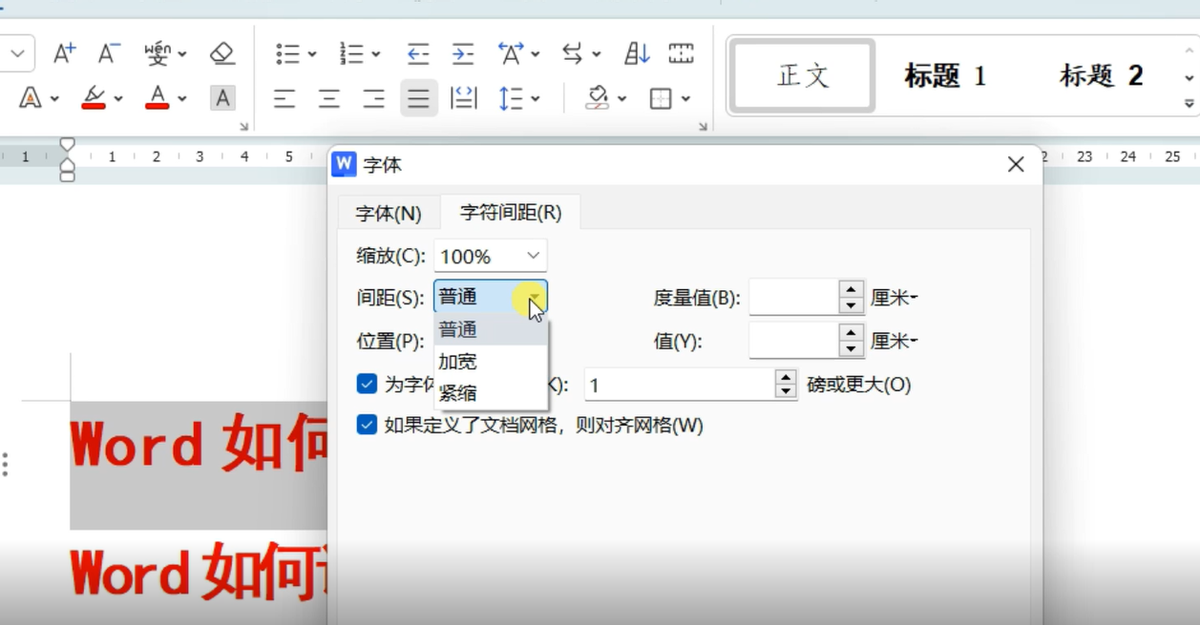Screen dimensions: 1200x625
Task: Align text right
Action: point(374,98)
